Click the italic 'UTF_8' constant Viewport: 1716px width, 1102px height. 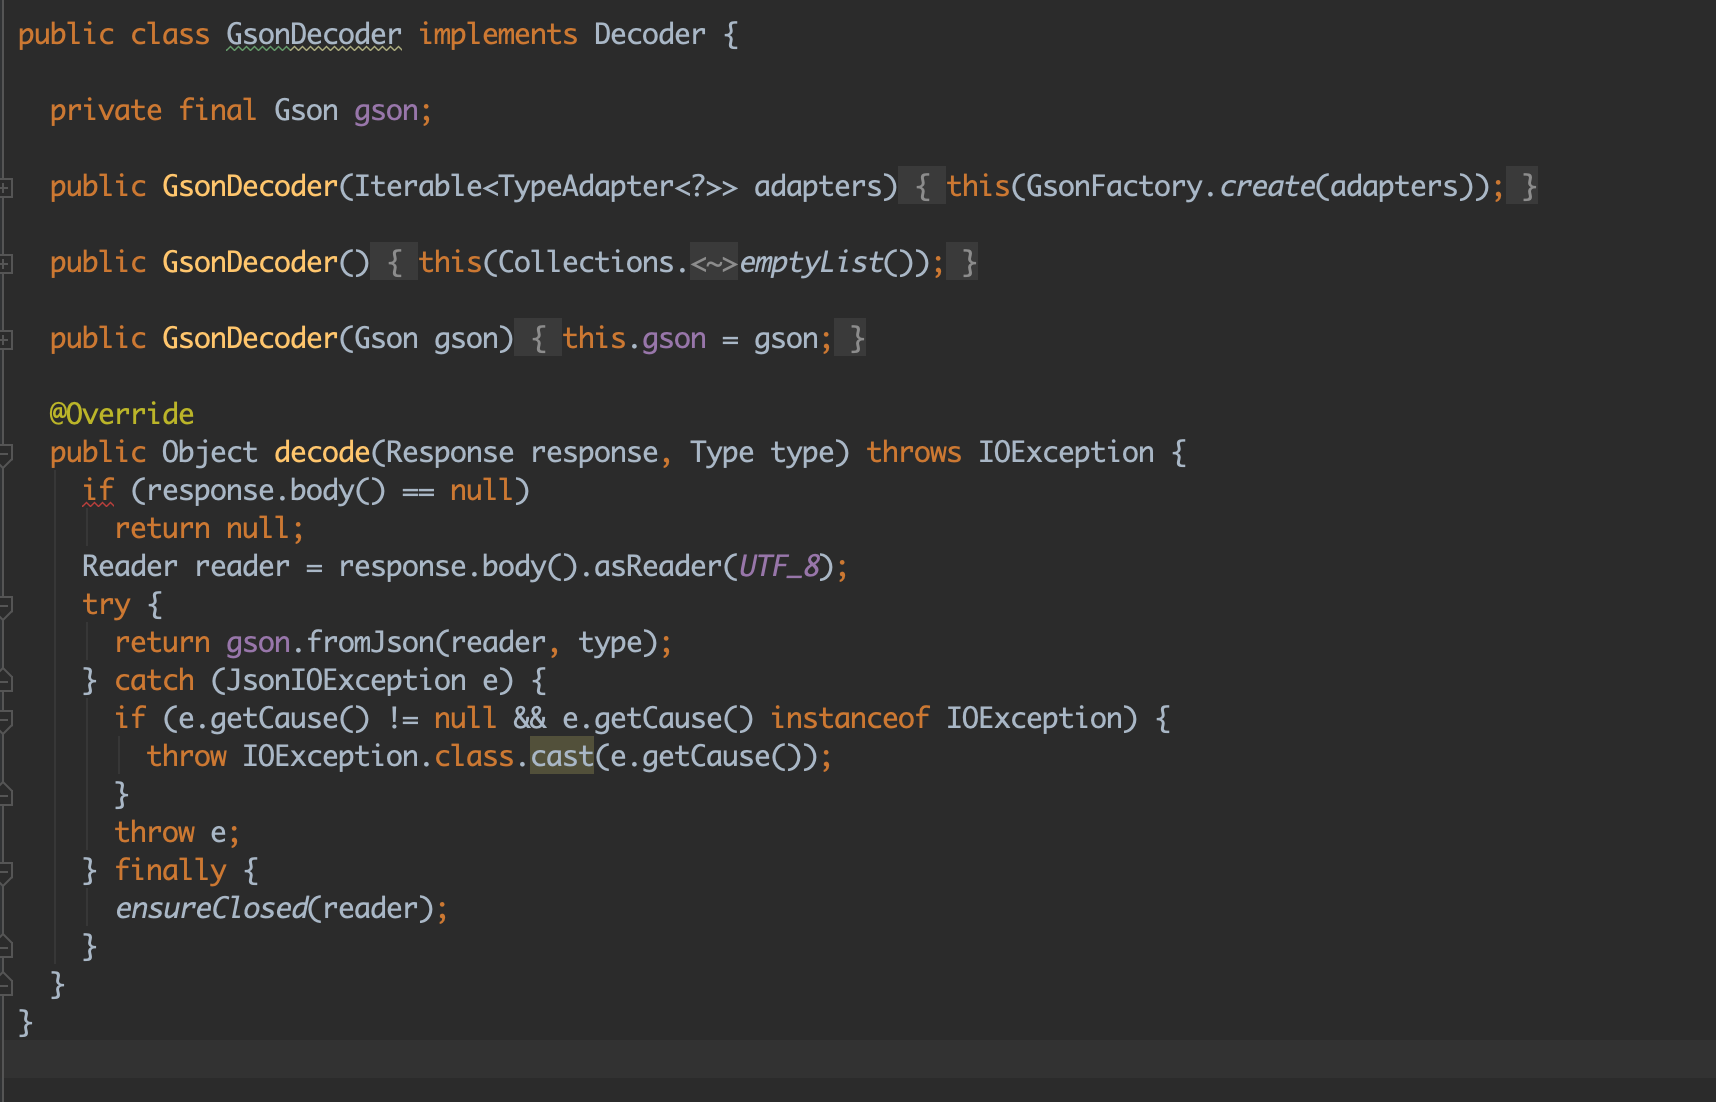779,567
